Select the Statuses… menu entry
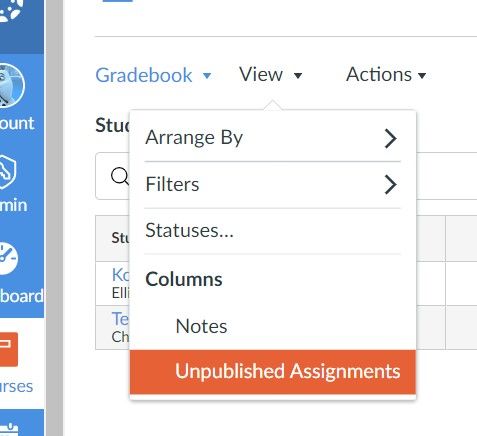This screenshot has height=436, width=477. (x=273, y=231)
